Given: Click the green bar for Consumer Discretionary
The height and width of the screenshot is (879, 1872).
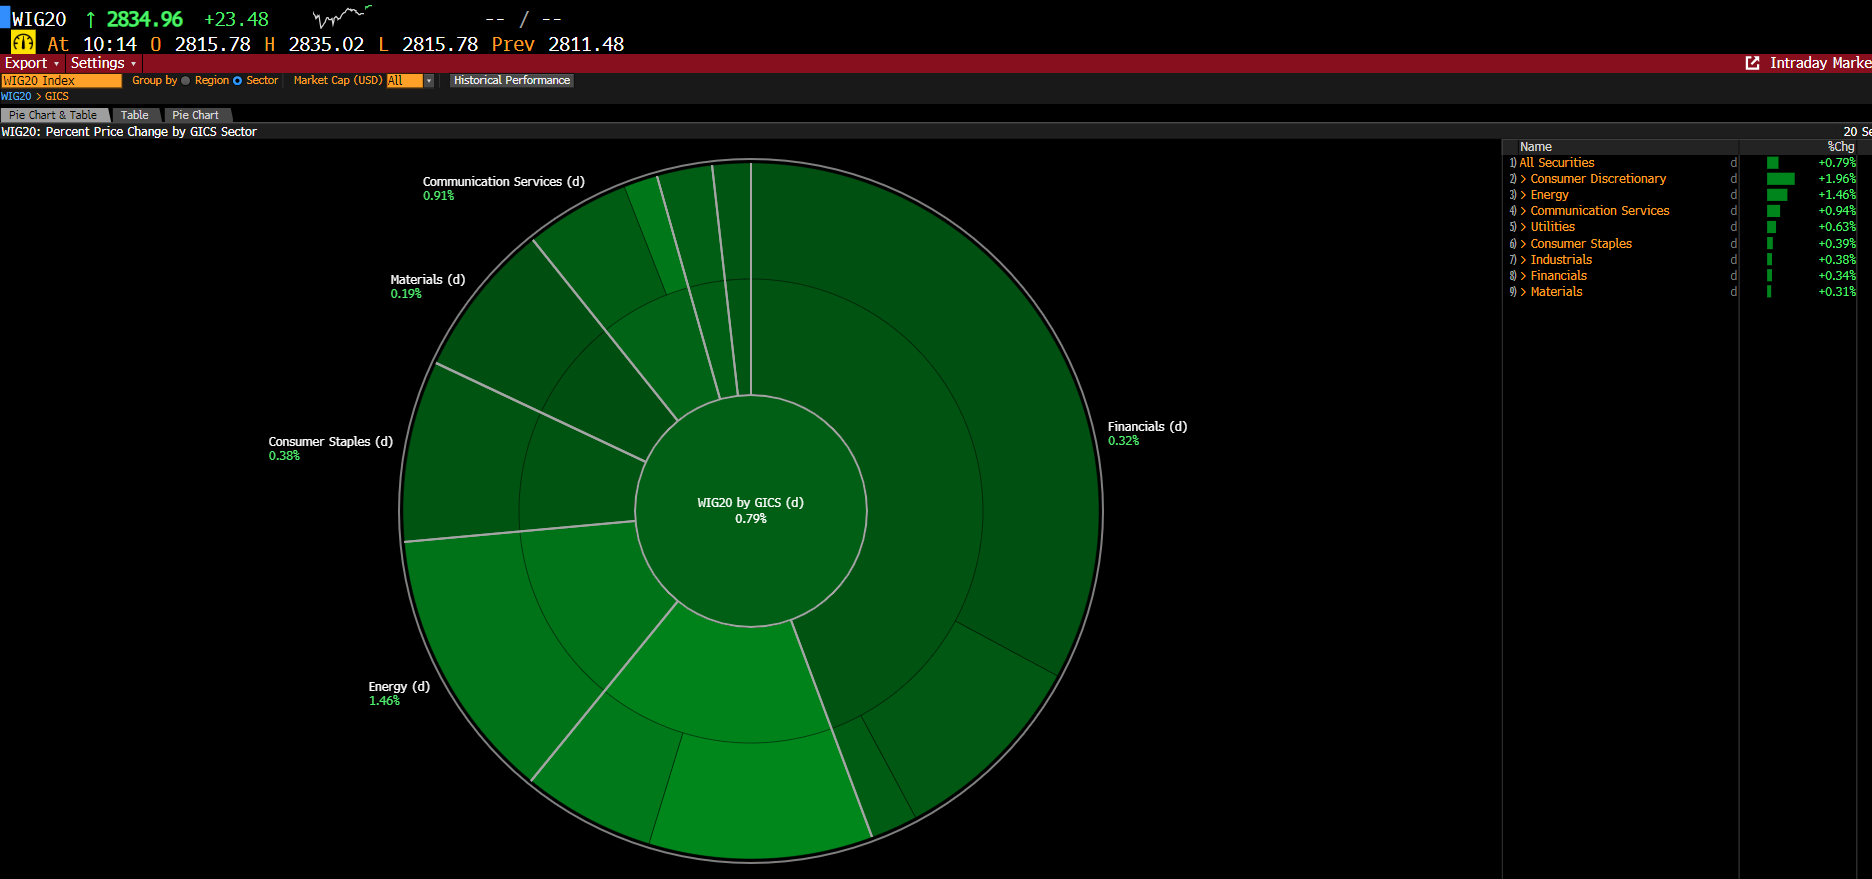Looking at the screenshot, I should coord(1781,179).
